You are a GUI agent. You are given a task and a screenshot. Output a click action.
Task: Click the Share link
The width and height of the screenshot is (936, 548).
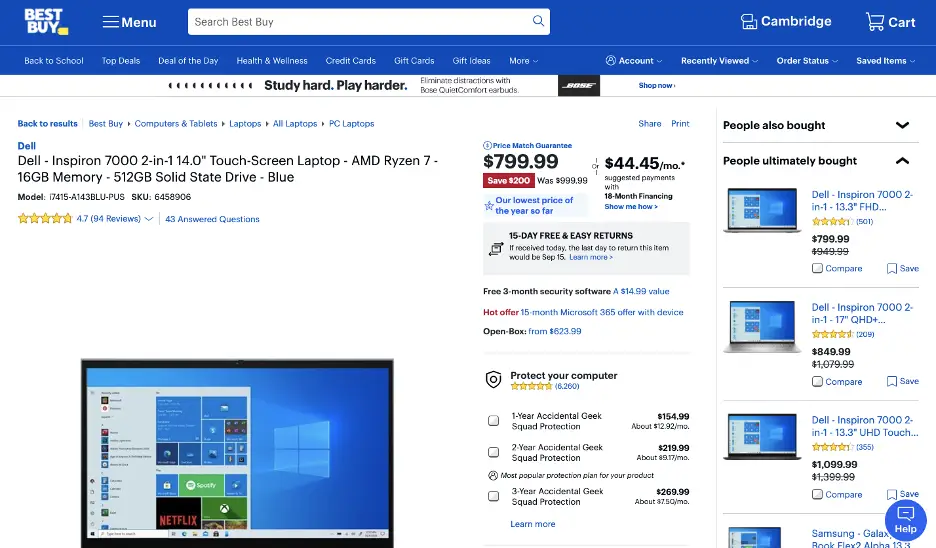(649, 124)
